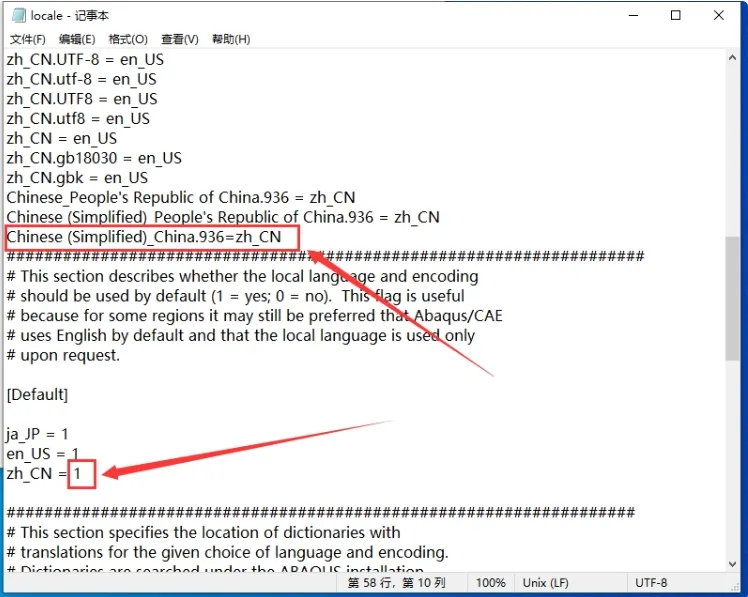Maximize the locale Notepad window
This screenshot has width=748, height=597.
coord(675,16)
